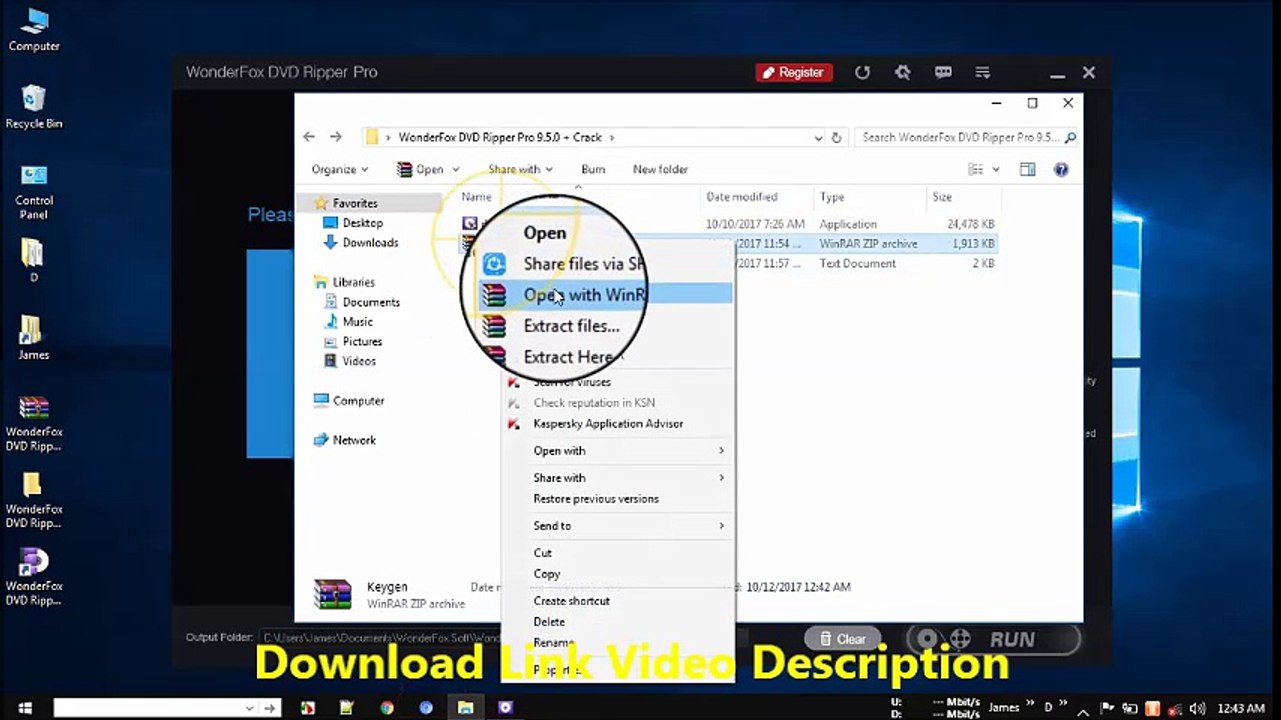Click the Register button

(793, 73)
